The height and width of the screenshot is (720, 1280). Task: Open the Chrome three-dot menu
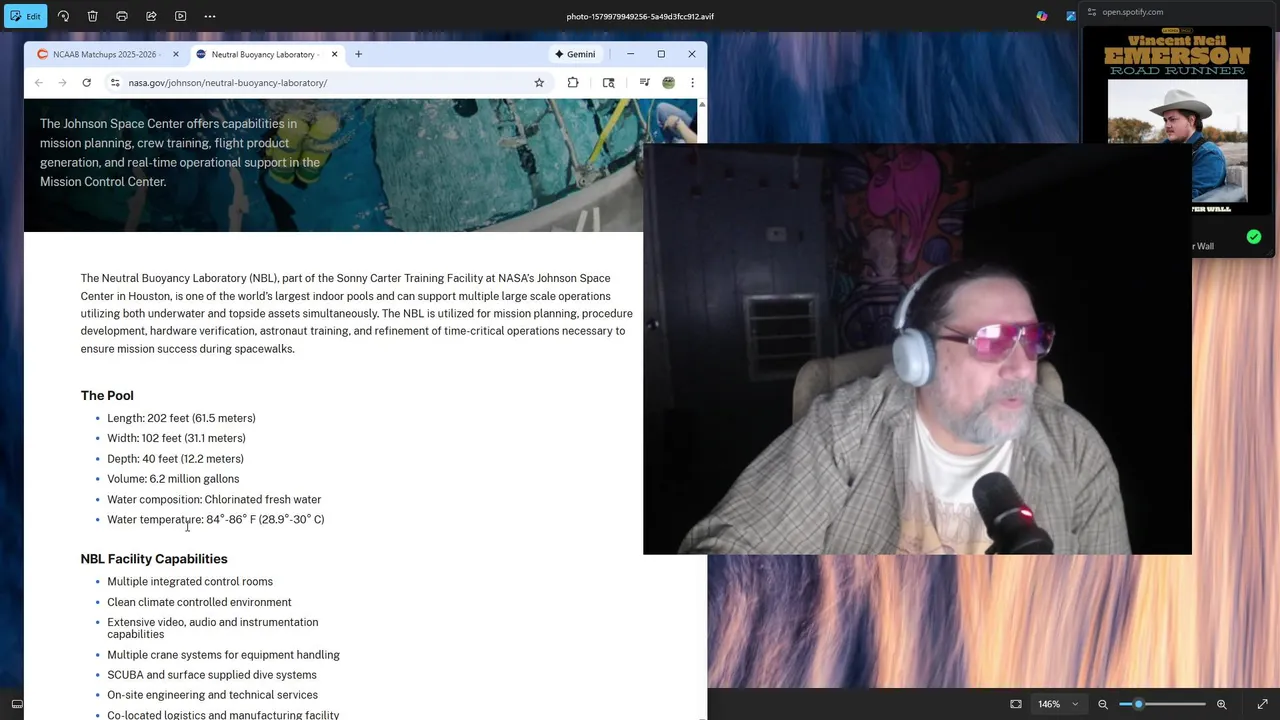tap(692, 83)
